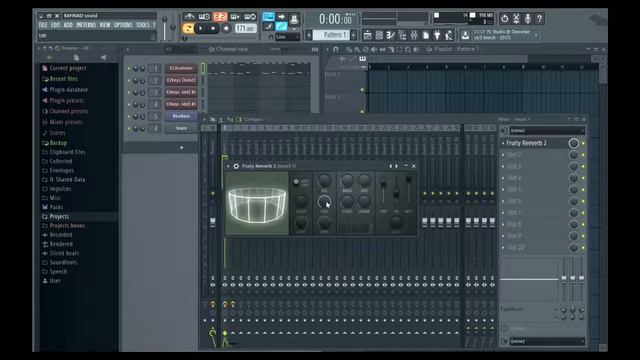Open the tempo tapper icon
Screen dimensions: 640x360
449,35
